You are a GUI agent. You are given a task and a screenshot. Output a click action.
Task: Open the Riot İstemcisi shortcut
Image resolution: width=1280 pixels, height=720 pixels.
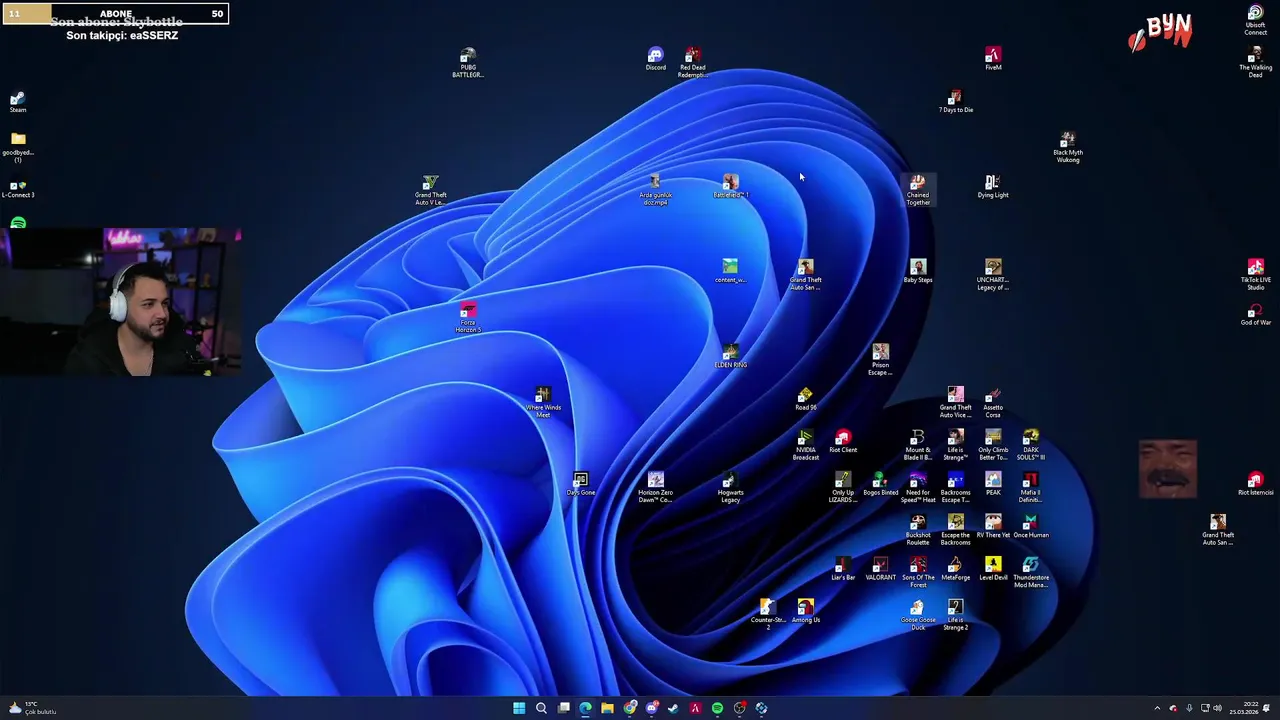point(1255,484)
